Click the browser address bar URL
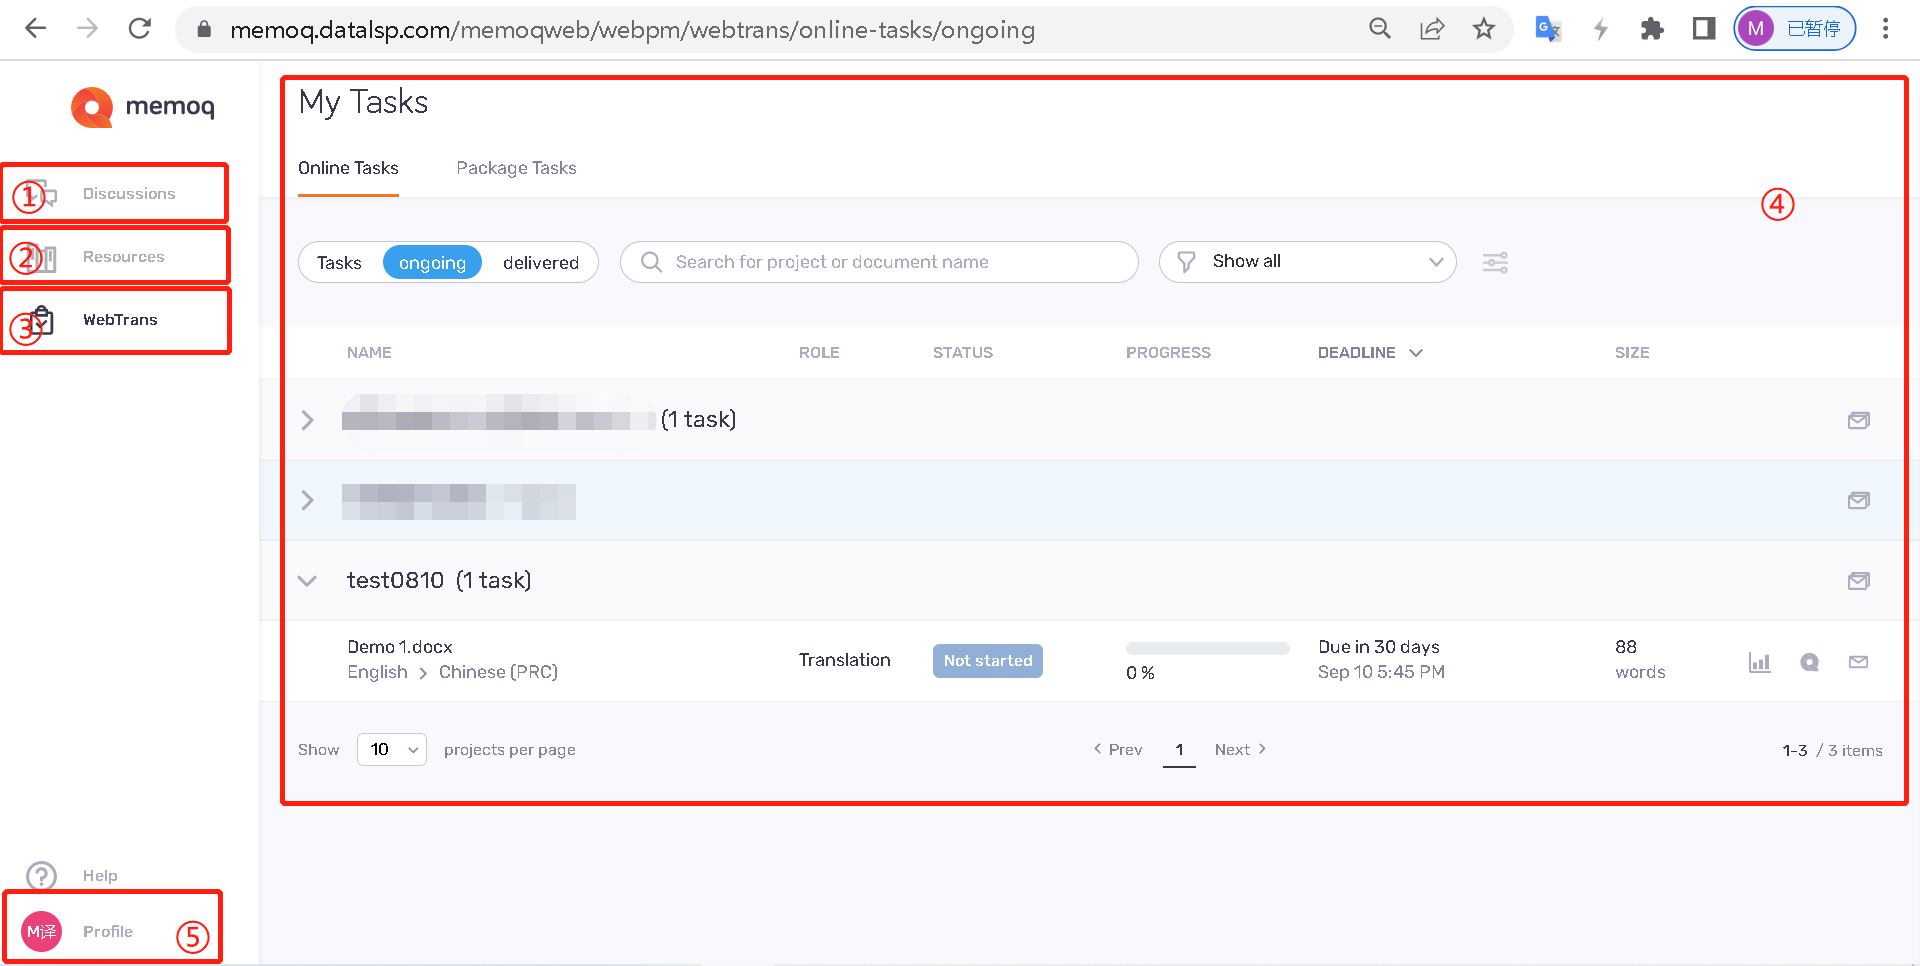 click(x=632, y=30)
